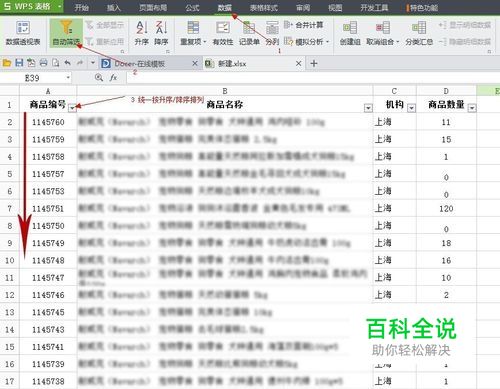Close the Docer-在线模板 tab
This screenshot has width=500, height=389.
tap(195, 63)
